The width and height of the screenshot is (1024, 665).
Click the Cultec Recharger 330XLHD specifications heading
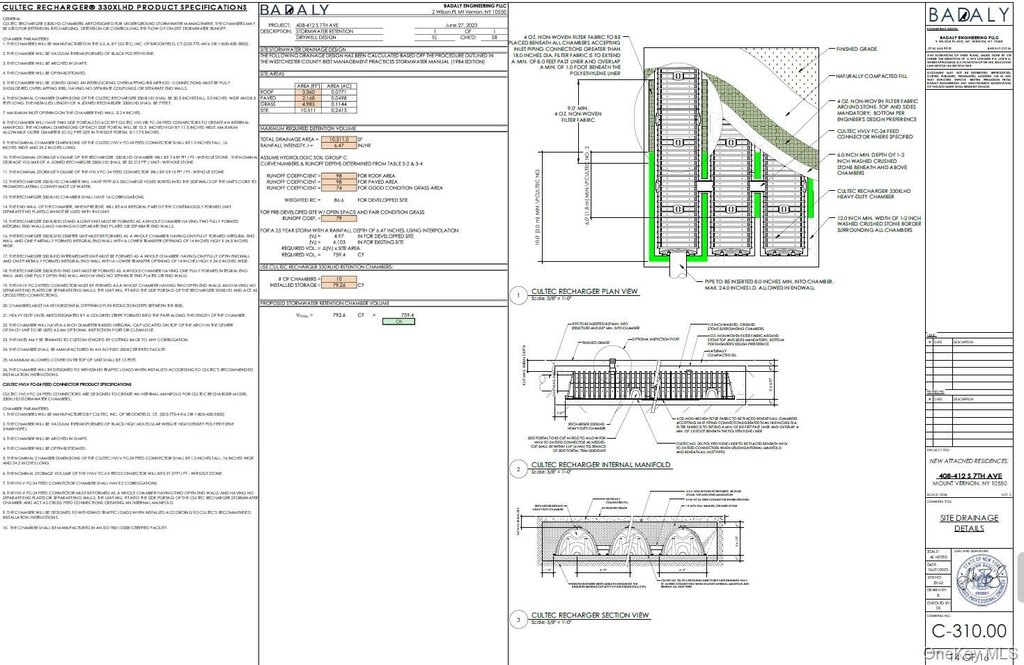(125, 7)
